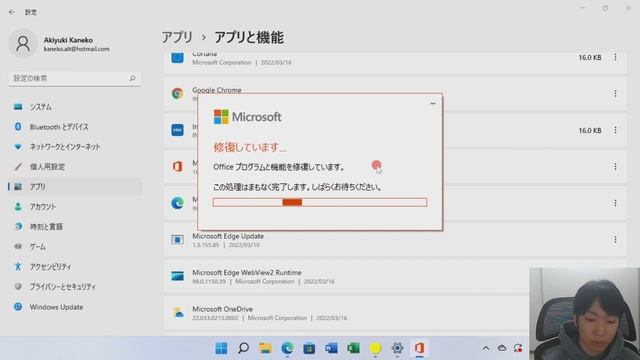Image resolution: width=640 pixels, height=360 pixels.
Task: Open プライバシーとセキュリティ settings
Action: click(x=75, y=287)
